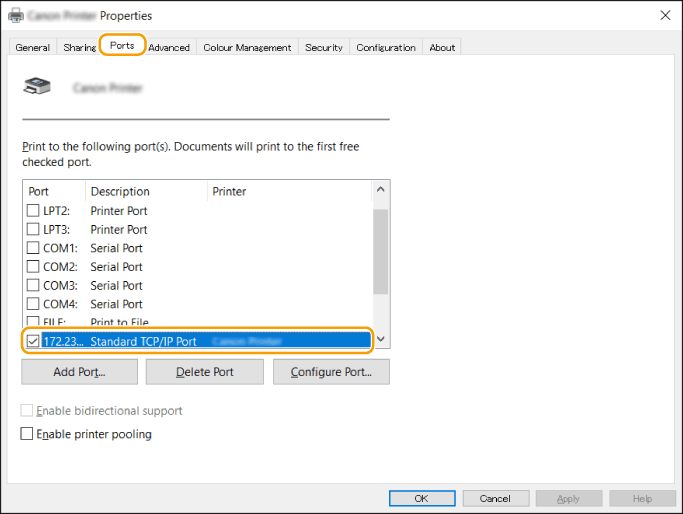This screenshot has width=683, height=514.
Task: Click the Configure Port button
Action: pos(331,372)
